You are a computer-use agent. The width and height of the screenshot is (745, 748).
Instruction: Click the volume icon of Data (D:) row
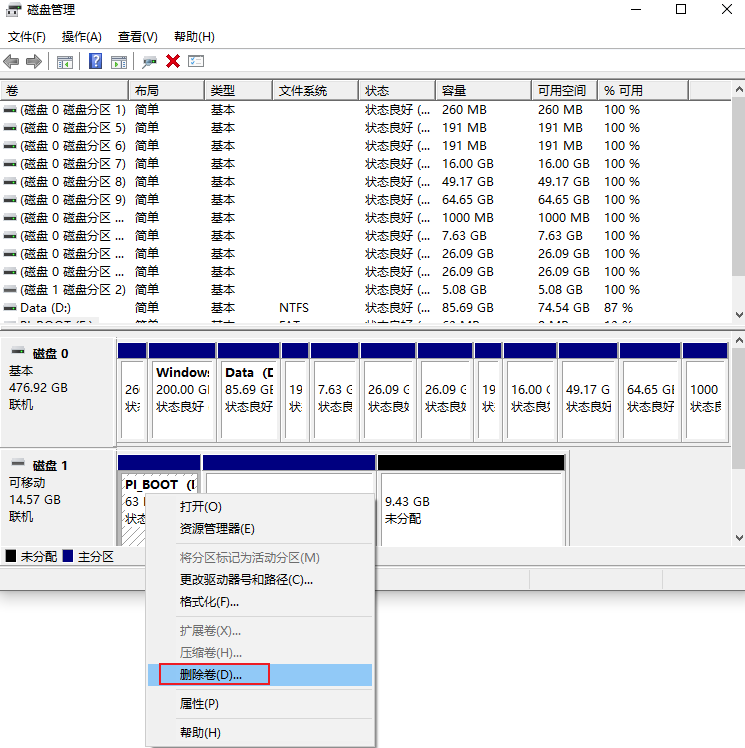10,308
